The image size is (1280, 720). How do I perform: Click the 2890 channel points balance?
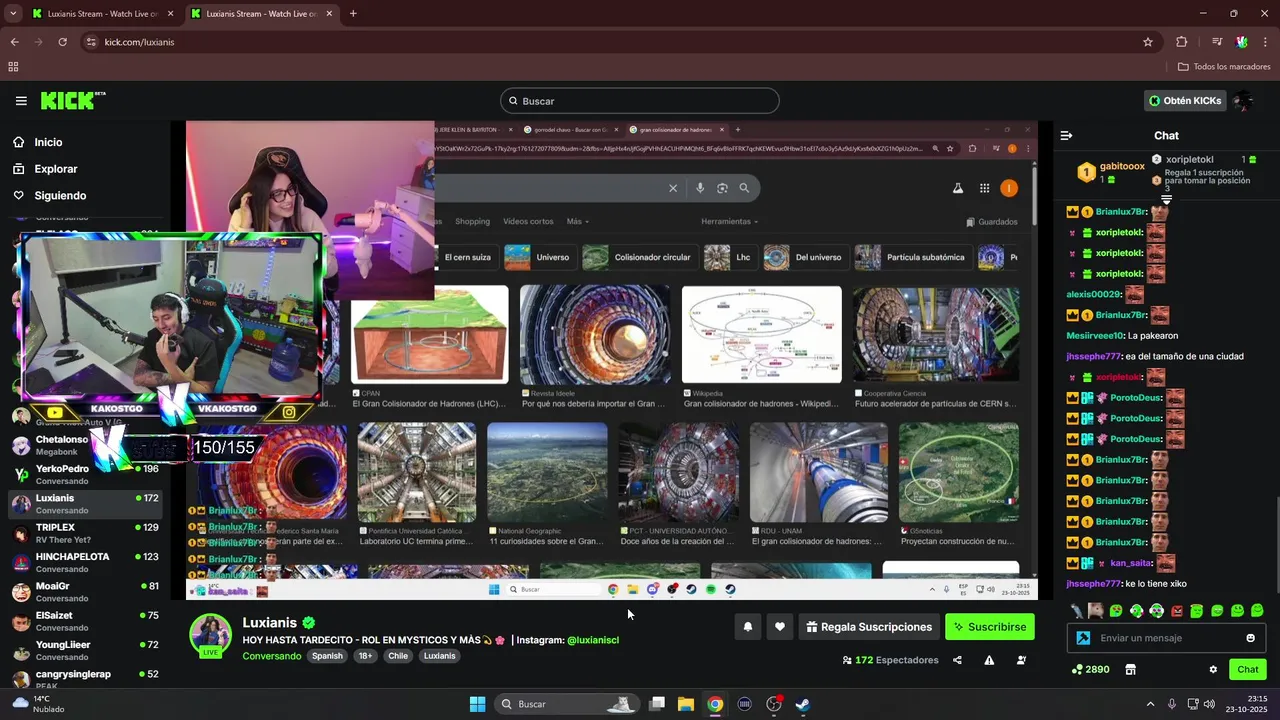pos(1090,669)
